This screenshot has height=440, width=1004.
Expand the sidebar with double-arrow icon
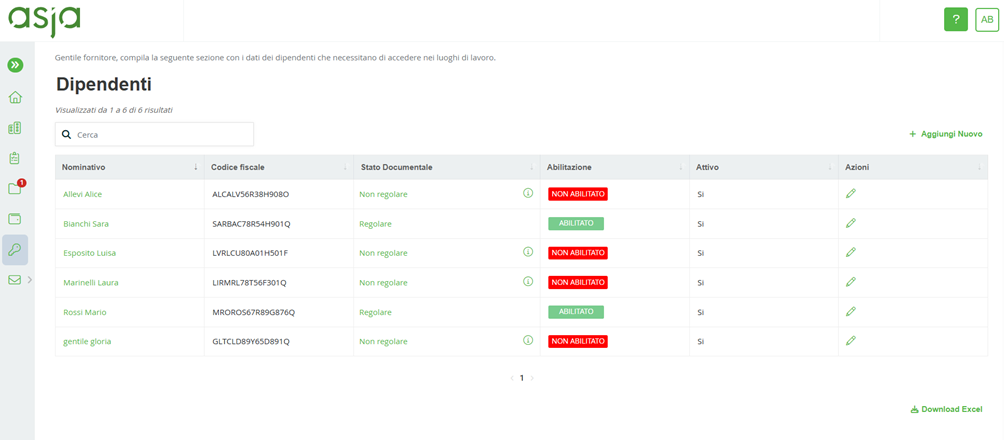tap(15, 65)
